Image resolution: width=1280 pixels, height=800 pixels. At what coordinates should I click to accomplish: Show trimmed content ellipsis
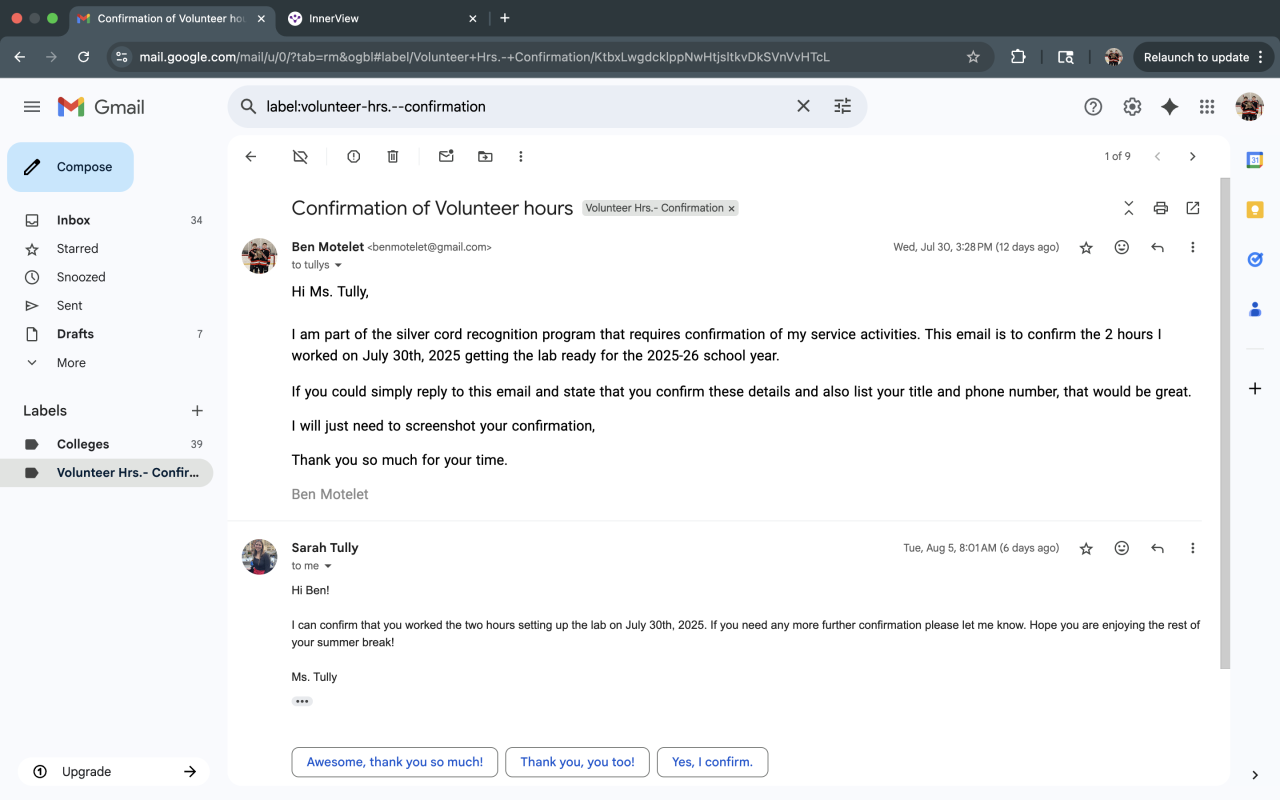coord(302,701)
